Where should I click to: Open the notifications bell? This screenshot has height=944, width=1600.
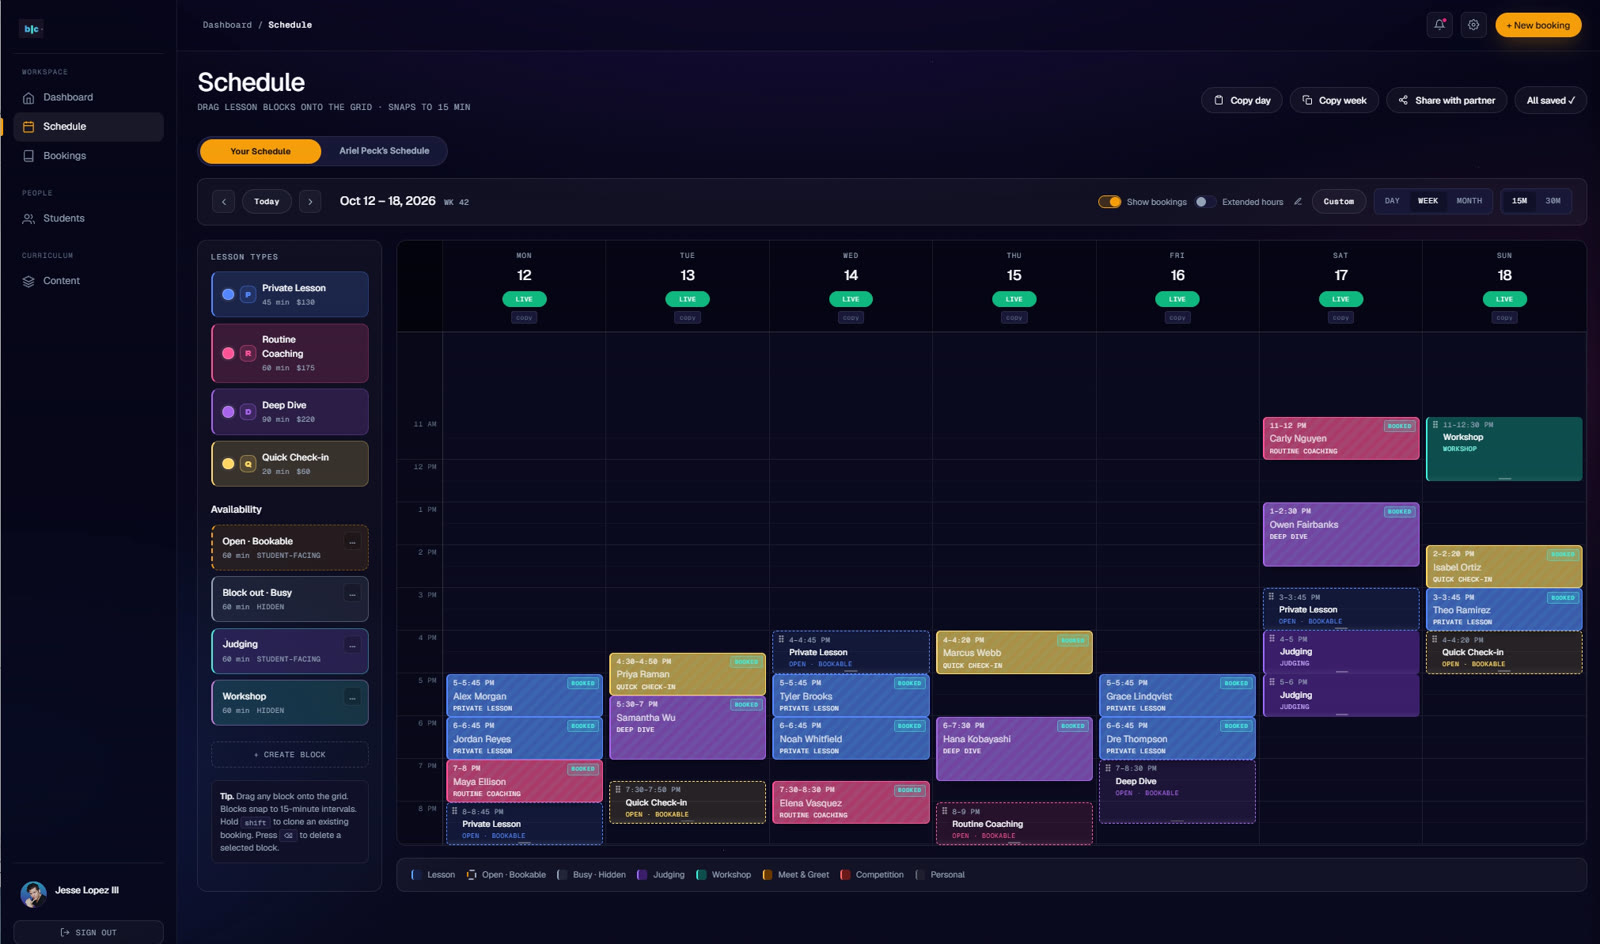(x=1439, y=25)
